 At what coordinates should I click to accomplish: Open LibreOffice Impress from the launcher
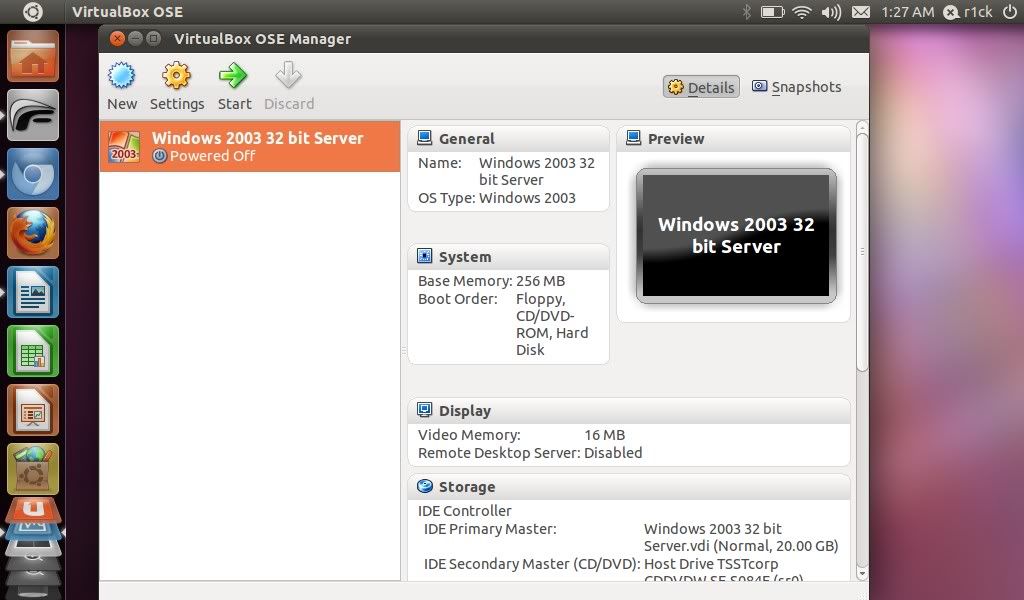coord(33,410)
